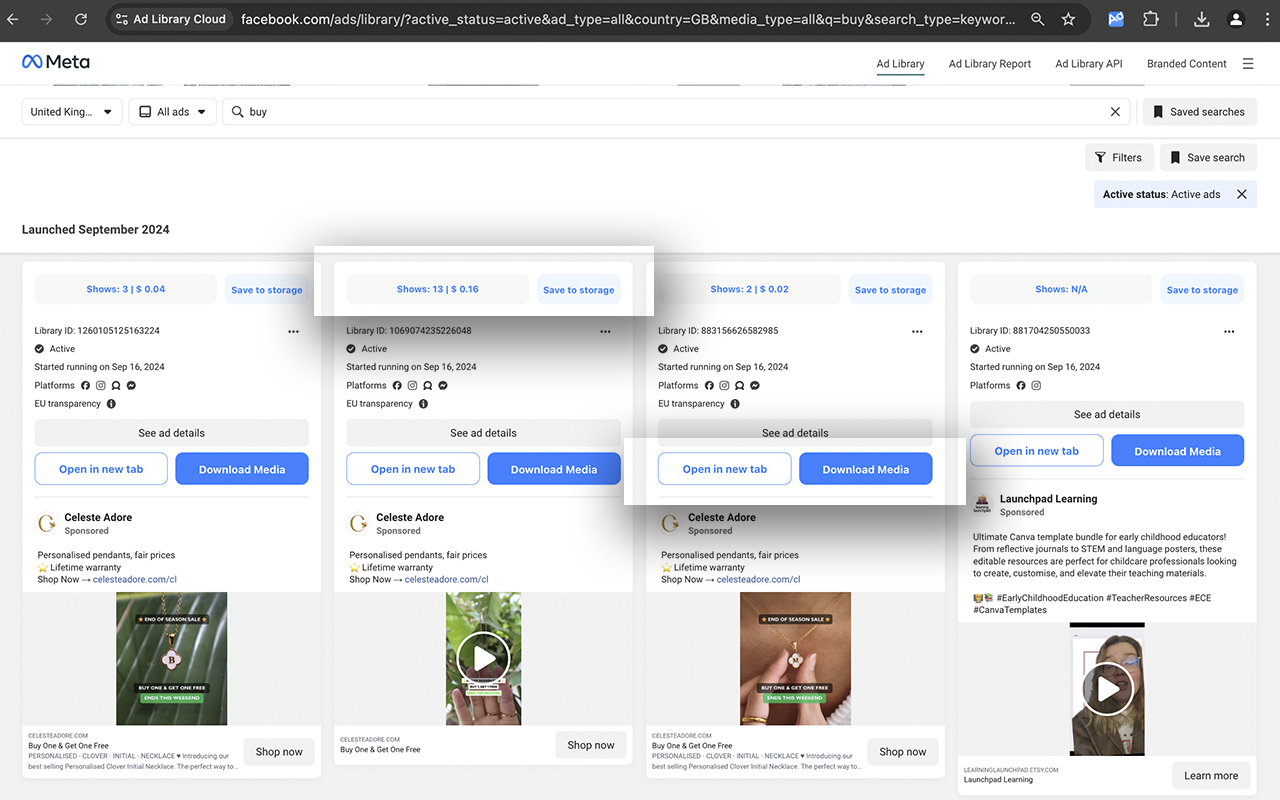This screenshot has height=800, width=1280.
Task: Click the Instagram platform icon on ad 881704250550033
Action: (1037, 385)
